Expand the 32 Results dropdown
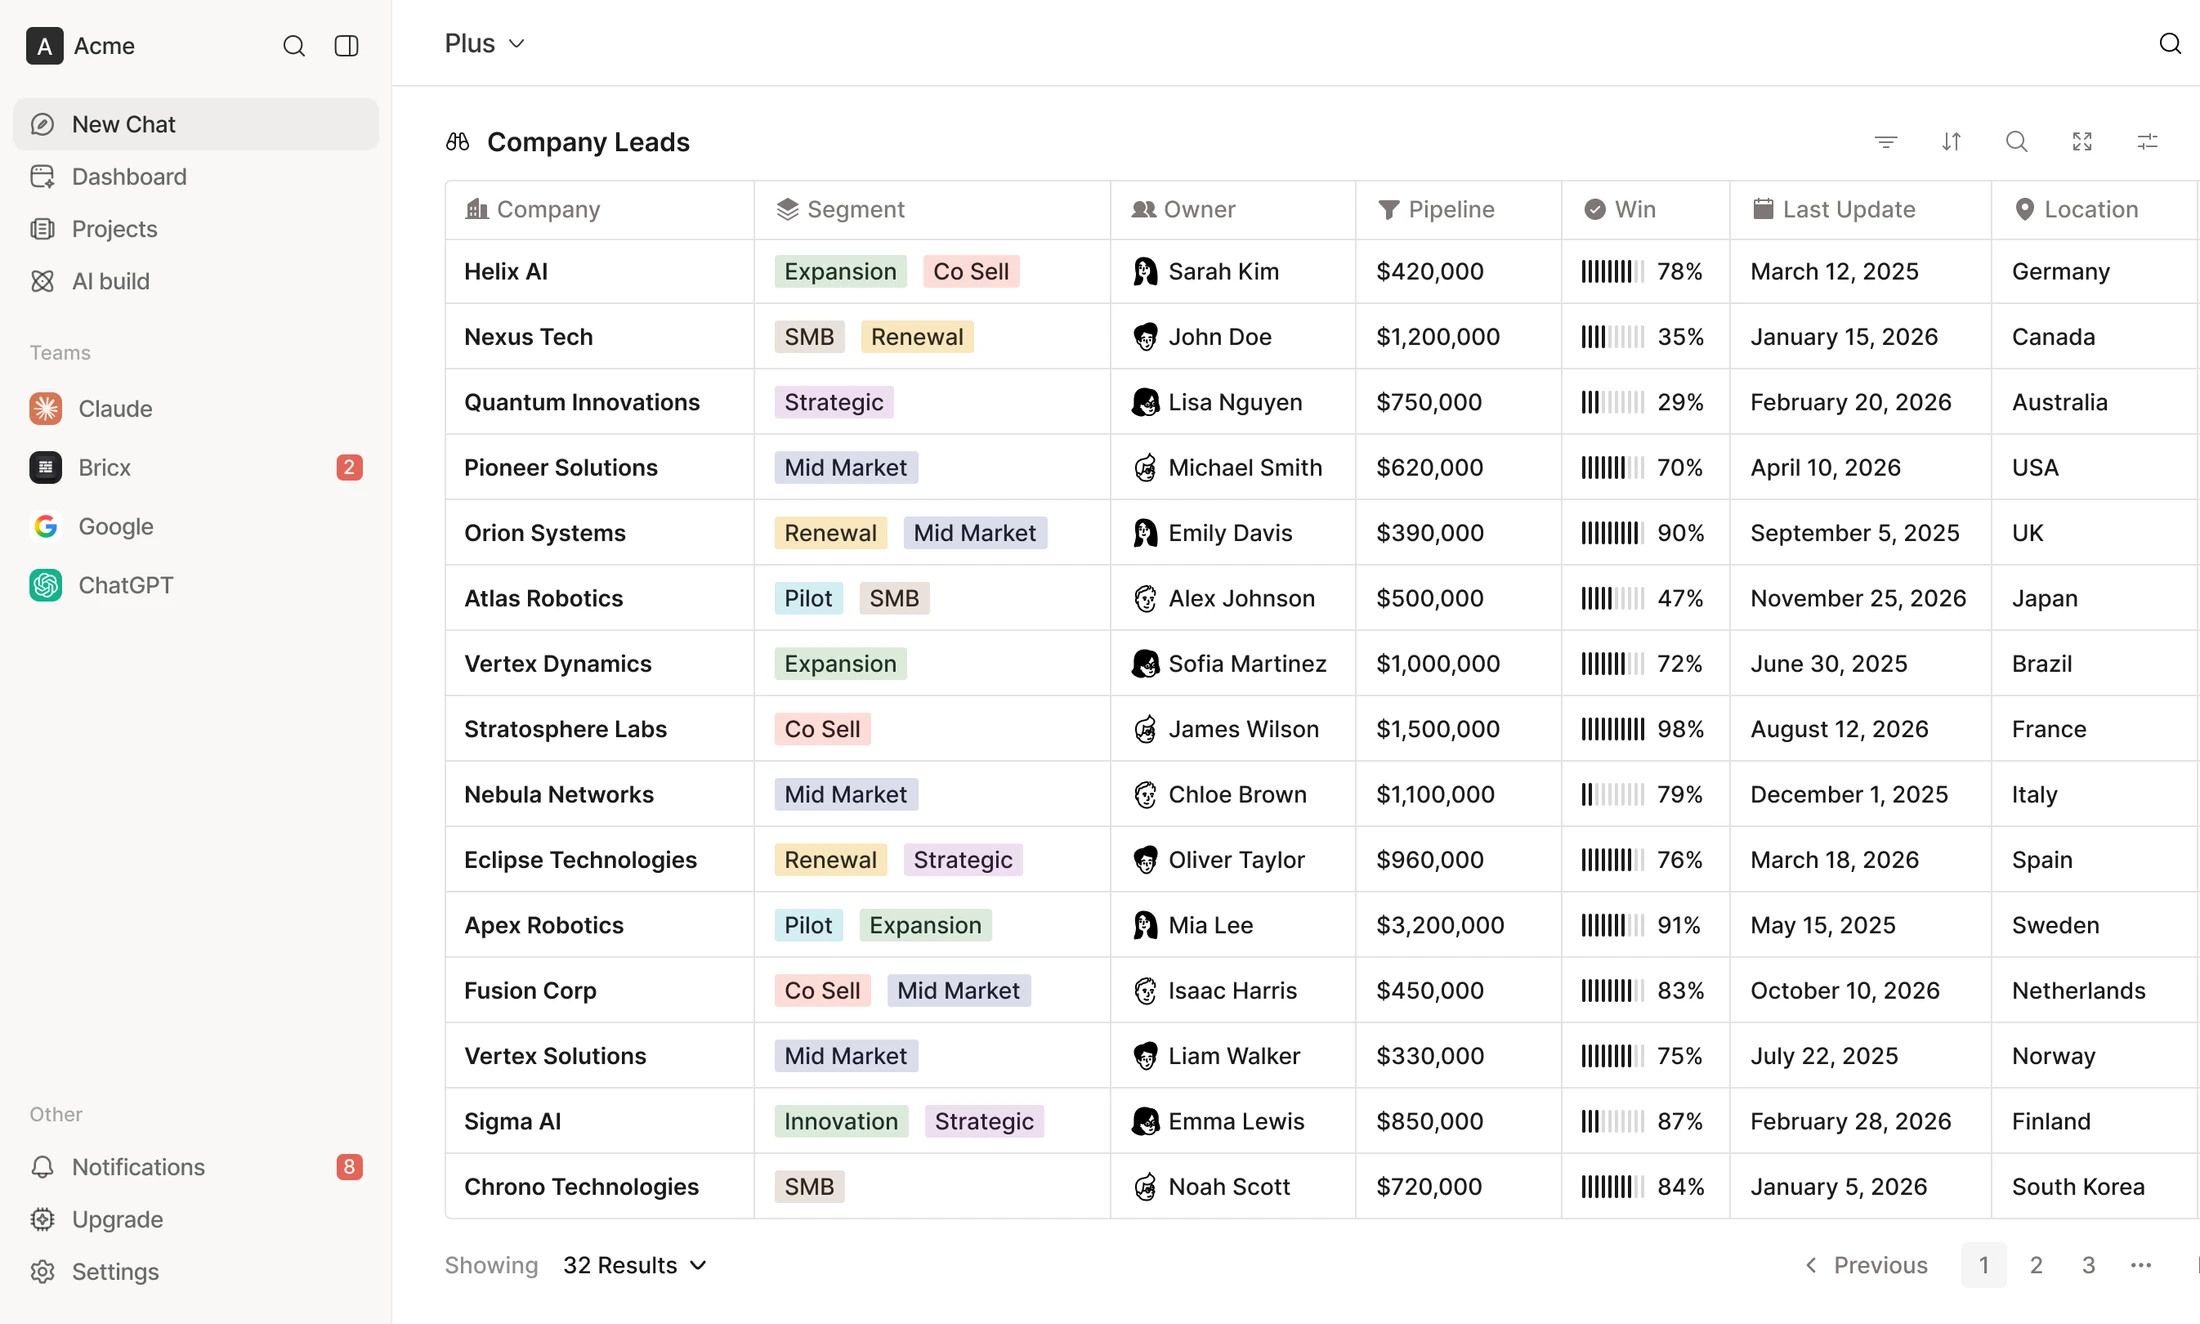 coord(635,1265)
